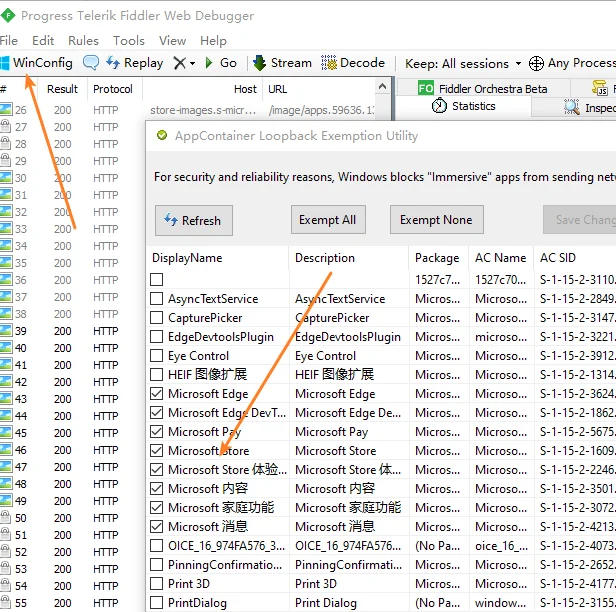Viewport: 616px width, 612px height.
Task: Open the Remove X dropdown arrow
Action: click(x=192, y=63)
